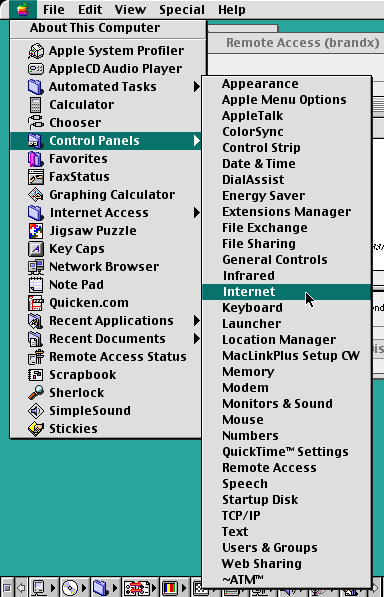Click the Network Browser icon
The image size is (384, 597).
point(36,267)
